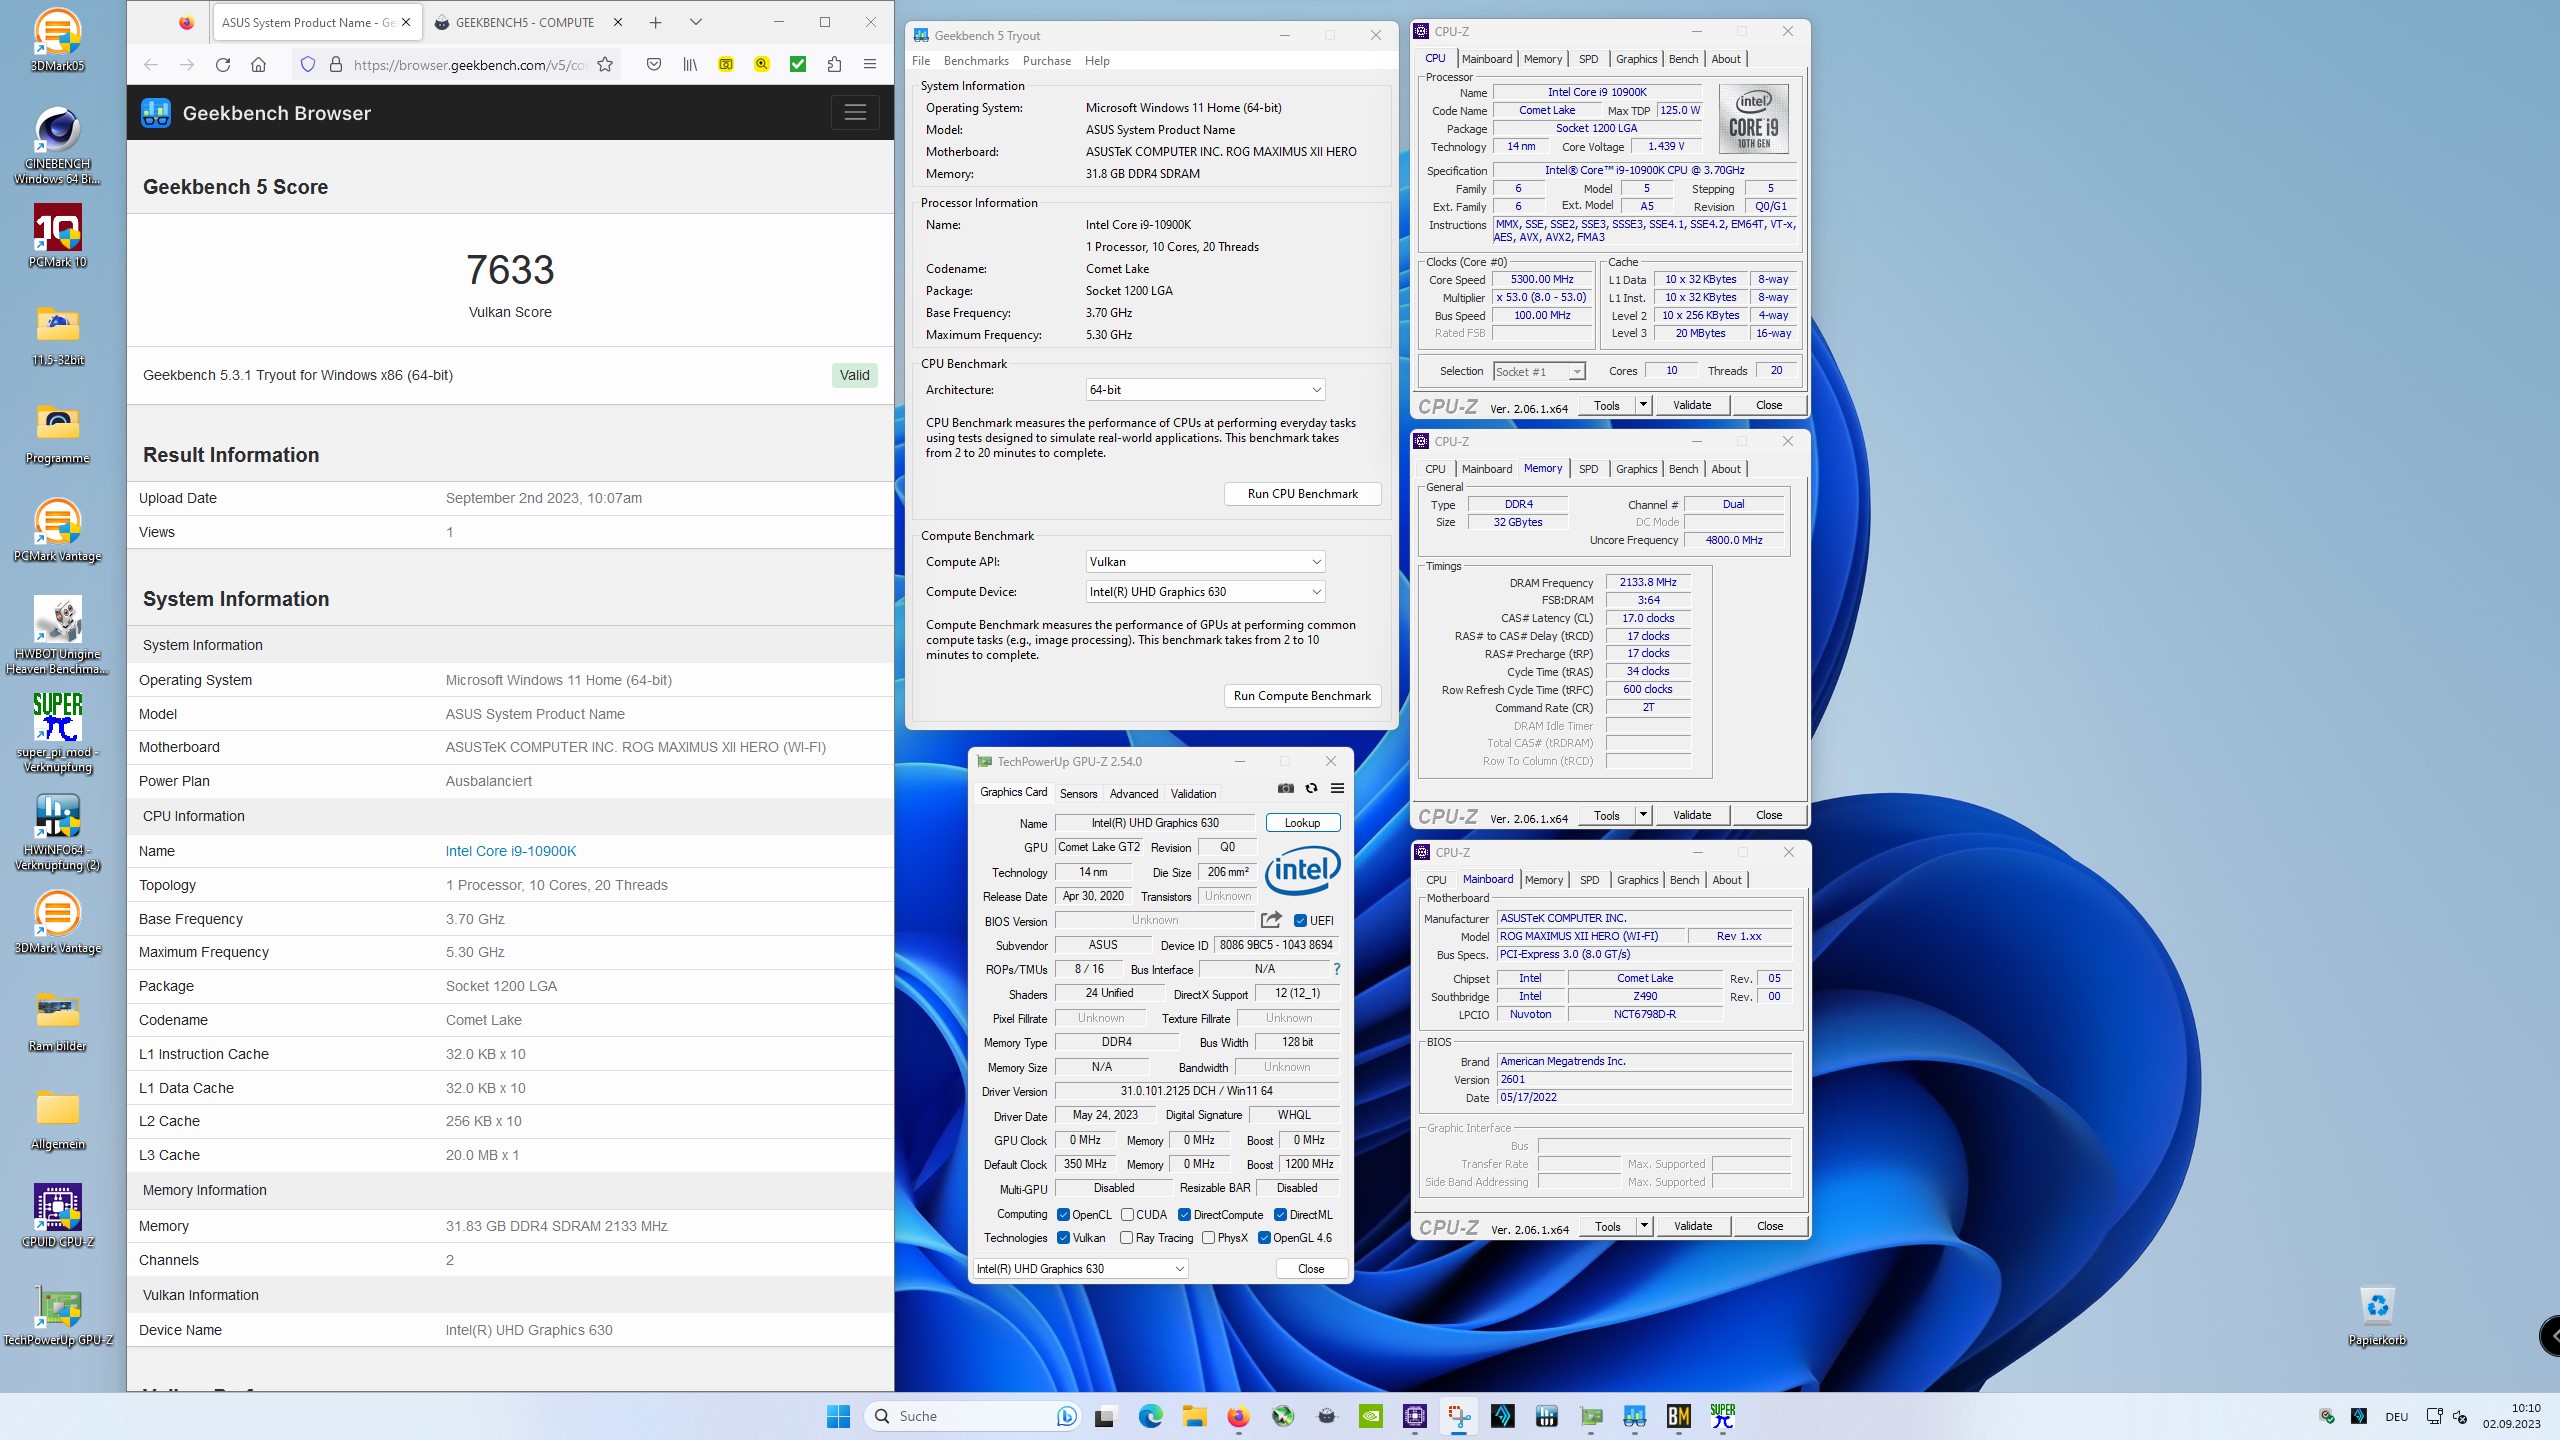This screenshot has height=1440, width=2560.
Task: Toggle the OpenCL checkbox in GPU-Z
Action: tap(1064, 1215)
